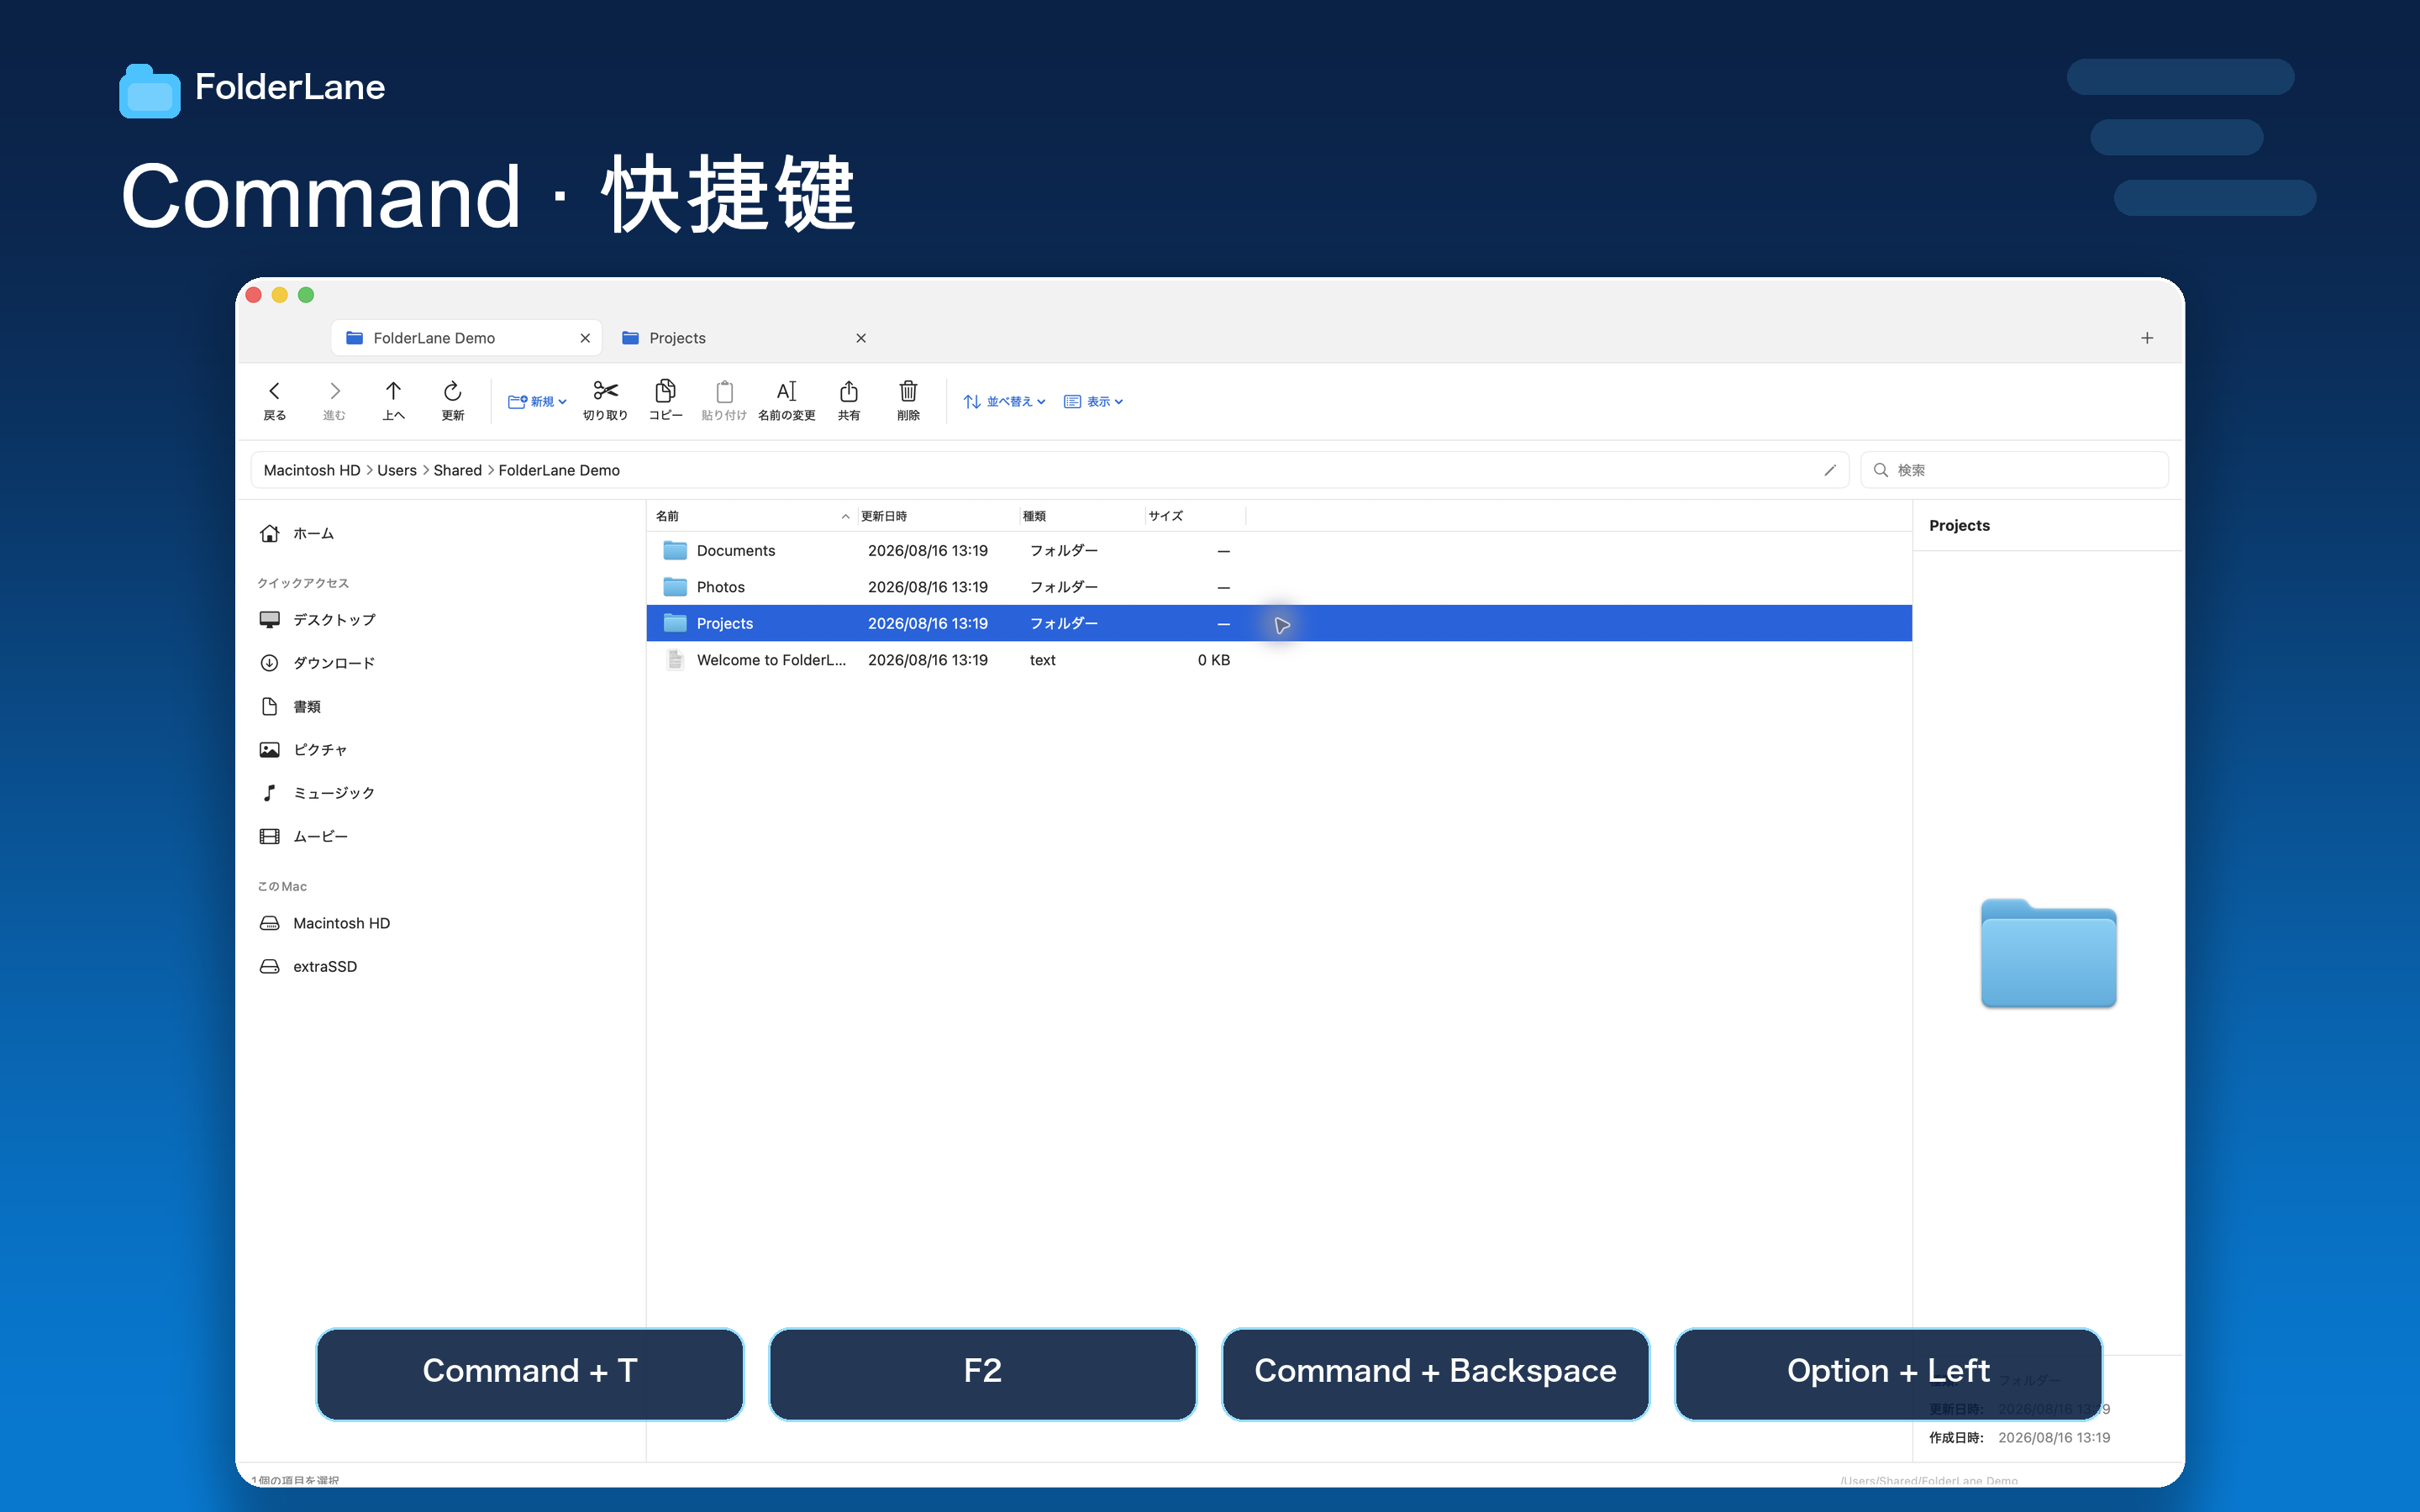Click the search (検索) field
Image resolution: width=2420 pixels, height=1512 pixels.
(2014, 470)
